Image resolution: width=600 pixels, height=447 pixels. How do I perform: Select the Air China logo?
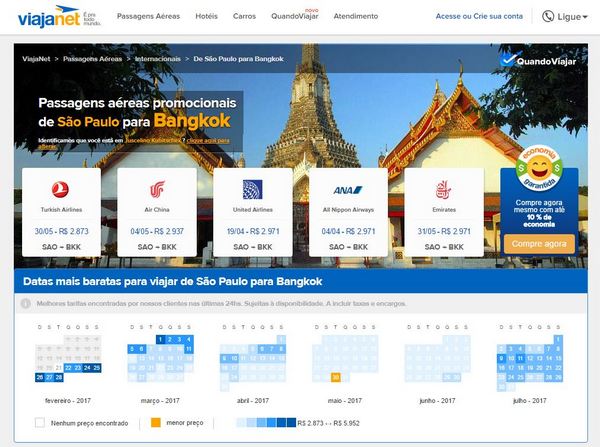tap(157, 189)
